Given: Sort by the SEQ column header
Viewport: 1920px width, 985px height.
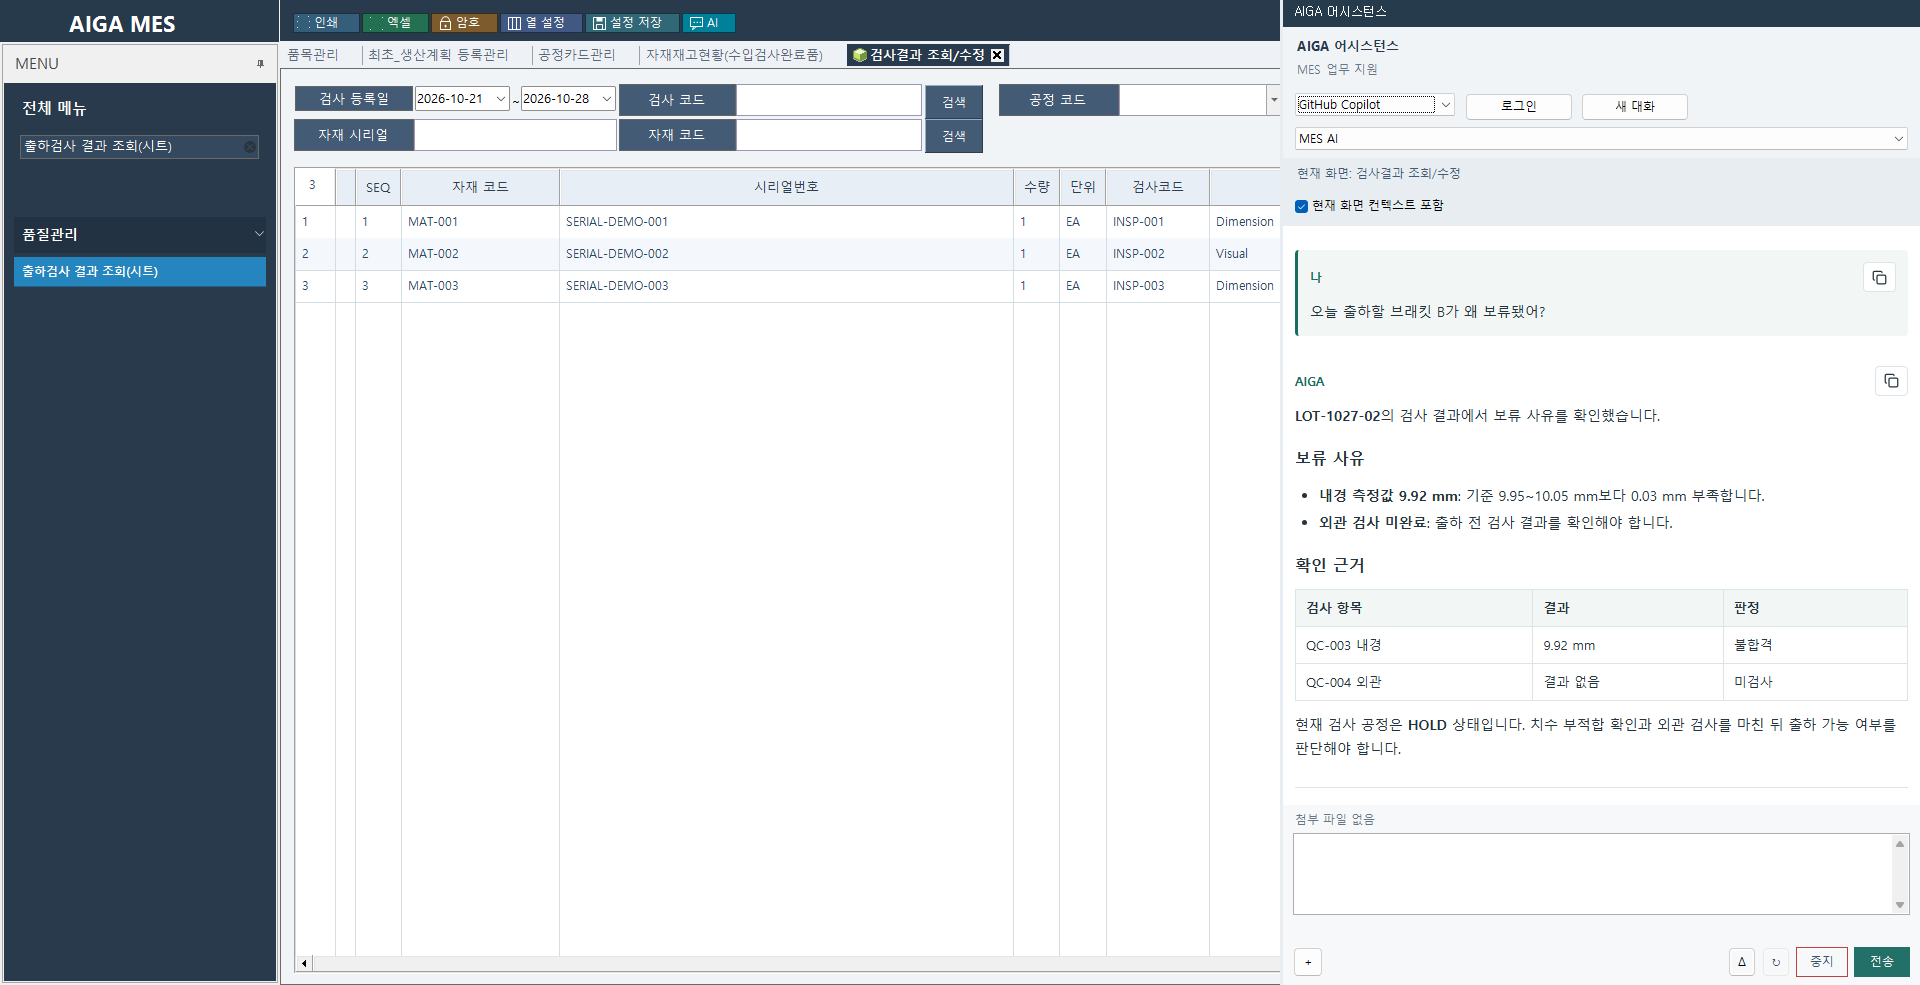Looking at the screenshot, I should [378, 188].
